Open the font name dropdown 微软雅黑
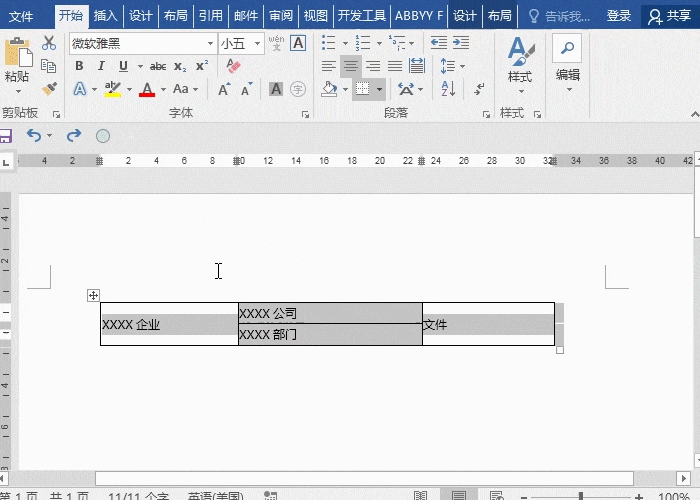The height and width of the screenshot is (500, 700). pos(210,43)
